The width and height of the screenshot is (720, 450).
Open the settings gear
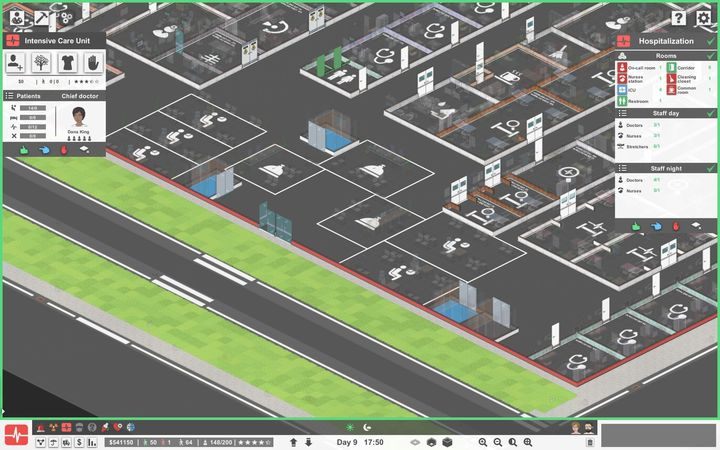coord(704,18)
